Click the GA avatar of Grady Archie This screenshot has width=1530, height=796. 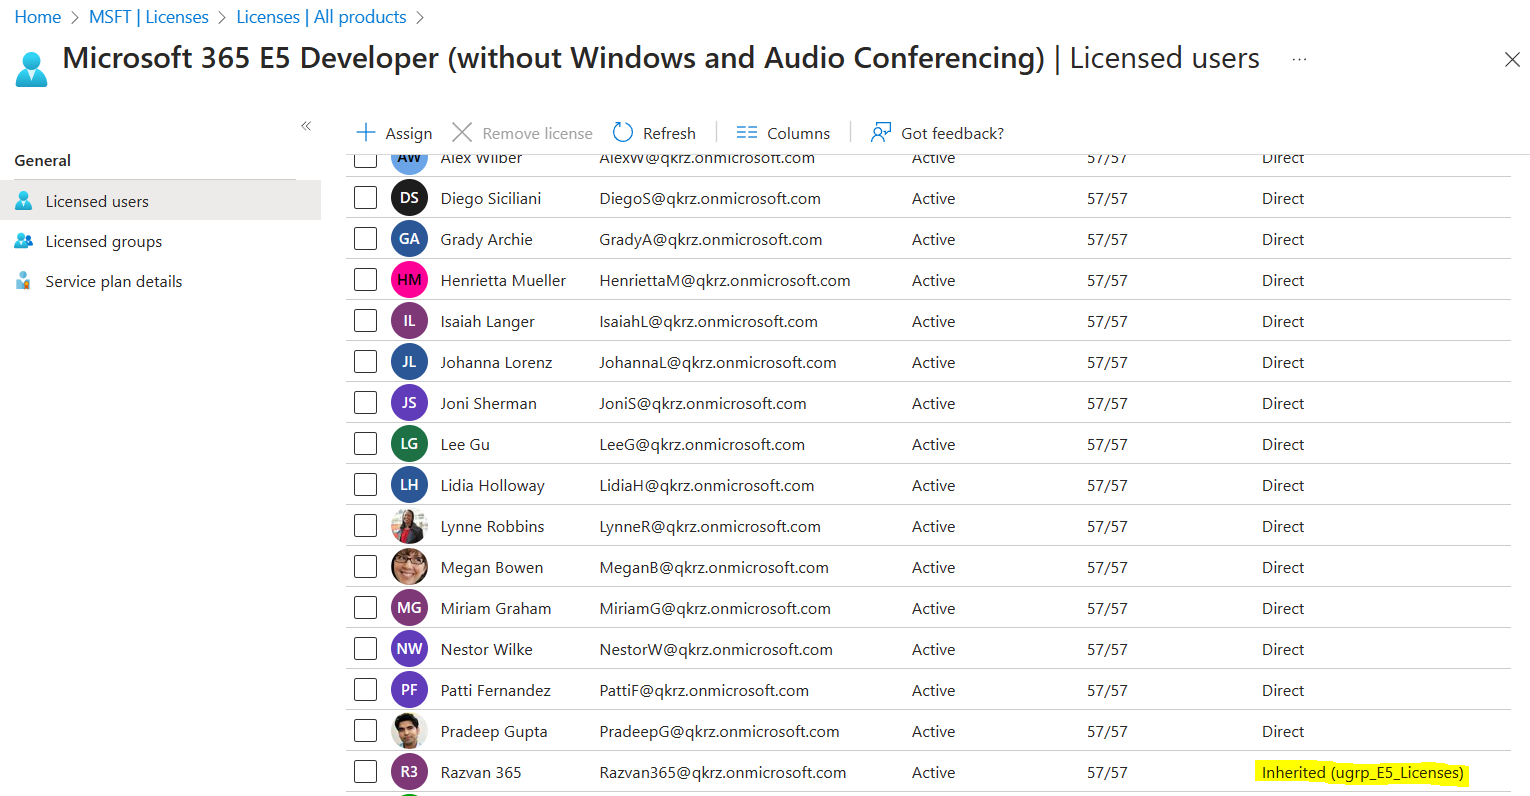(409, 239)
